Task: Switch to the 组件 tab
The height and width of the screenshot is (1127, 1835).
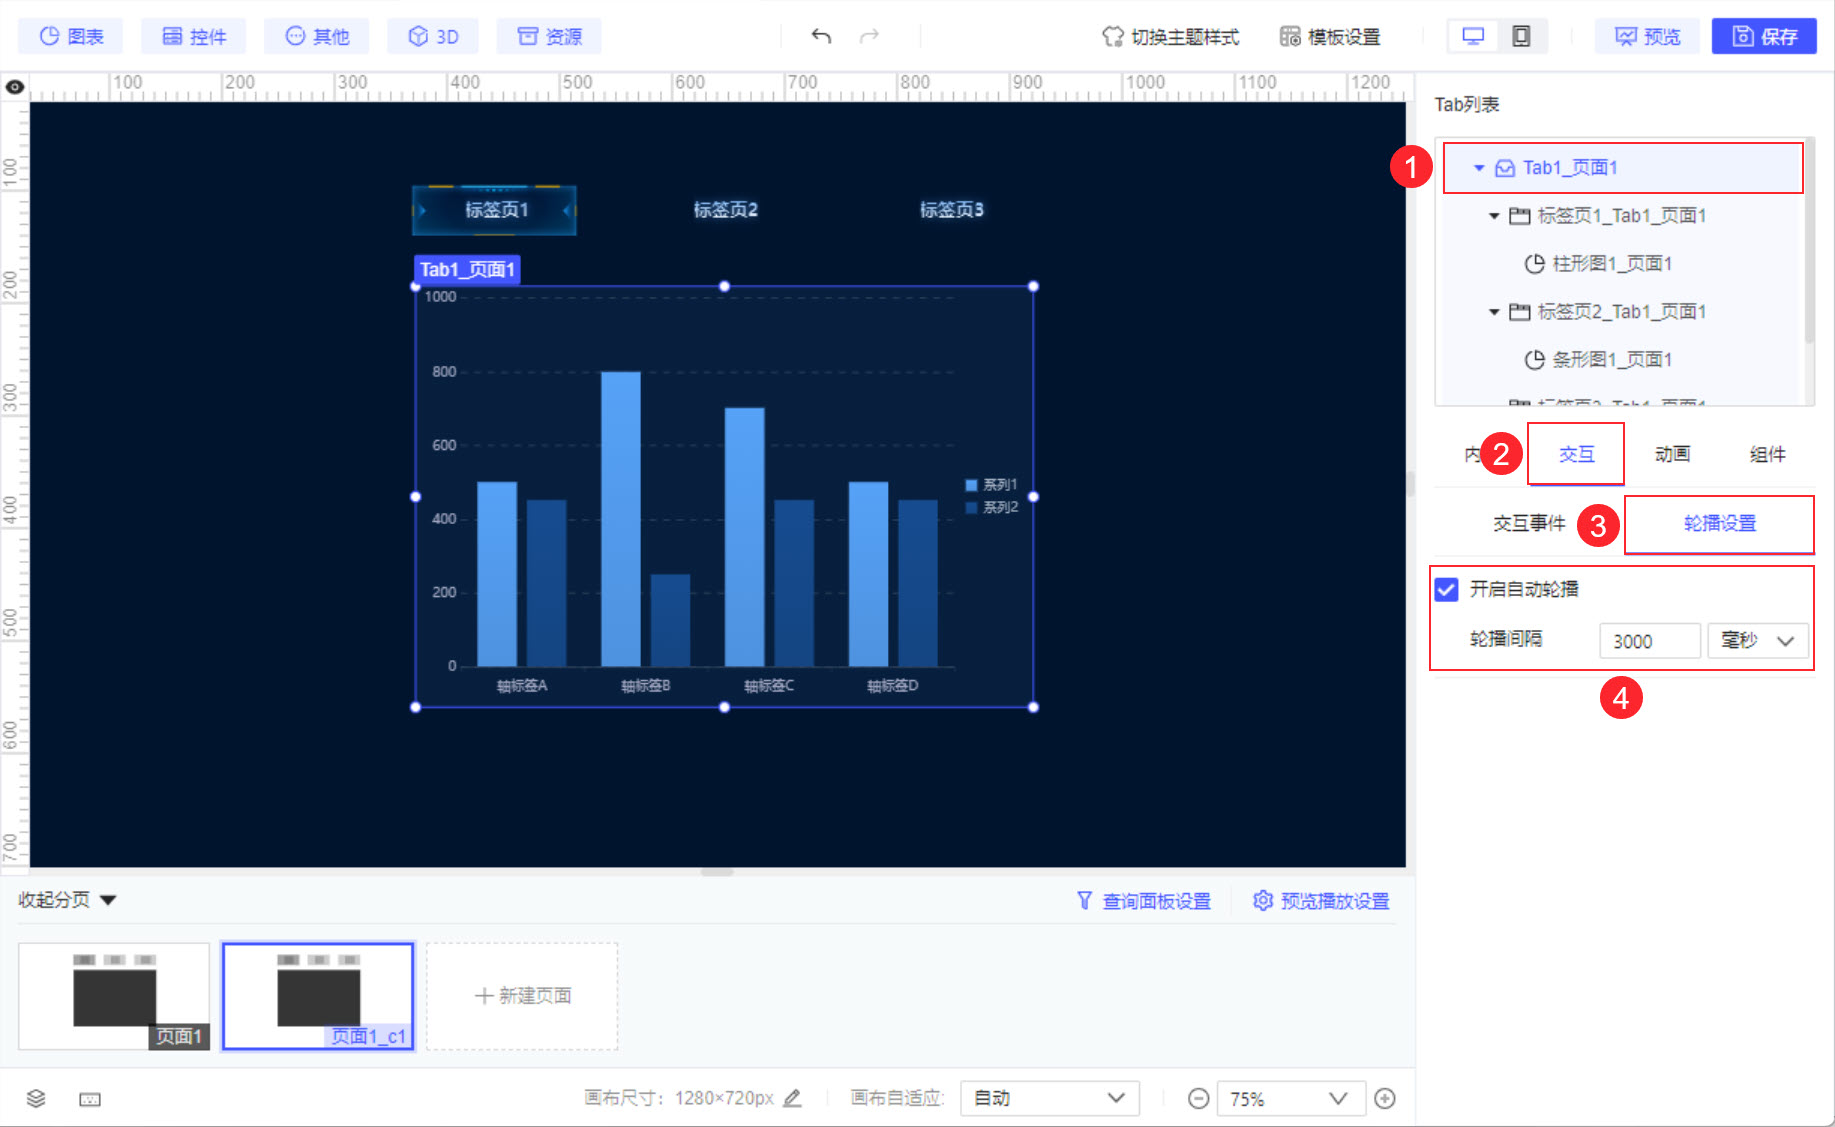Action: [x=1767, y=454]
